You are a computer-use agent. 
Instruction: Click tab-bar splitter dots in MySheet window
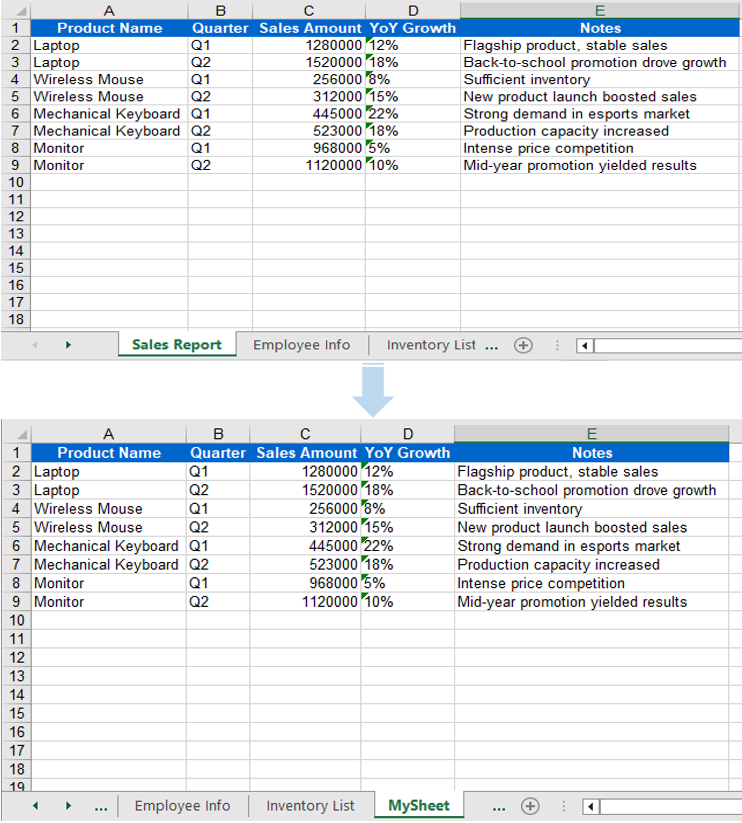564,806
